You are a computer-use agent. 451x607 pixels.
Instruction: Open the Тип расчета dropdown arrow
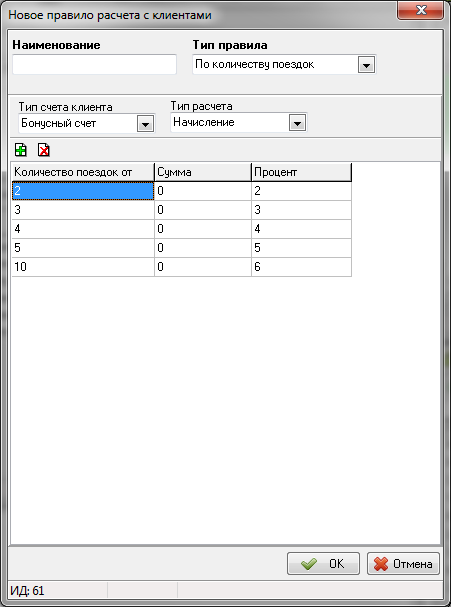pos(297,123)
